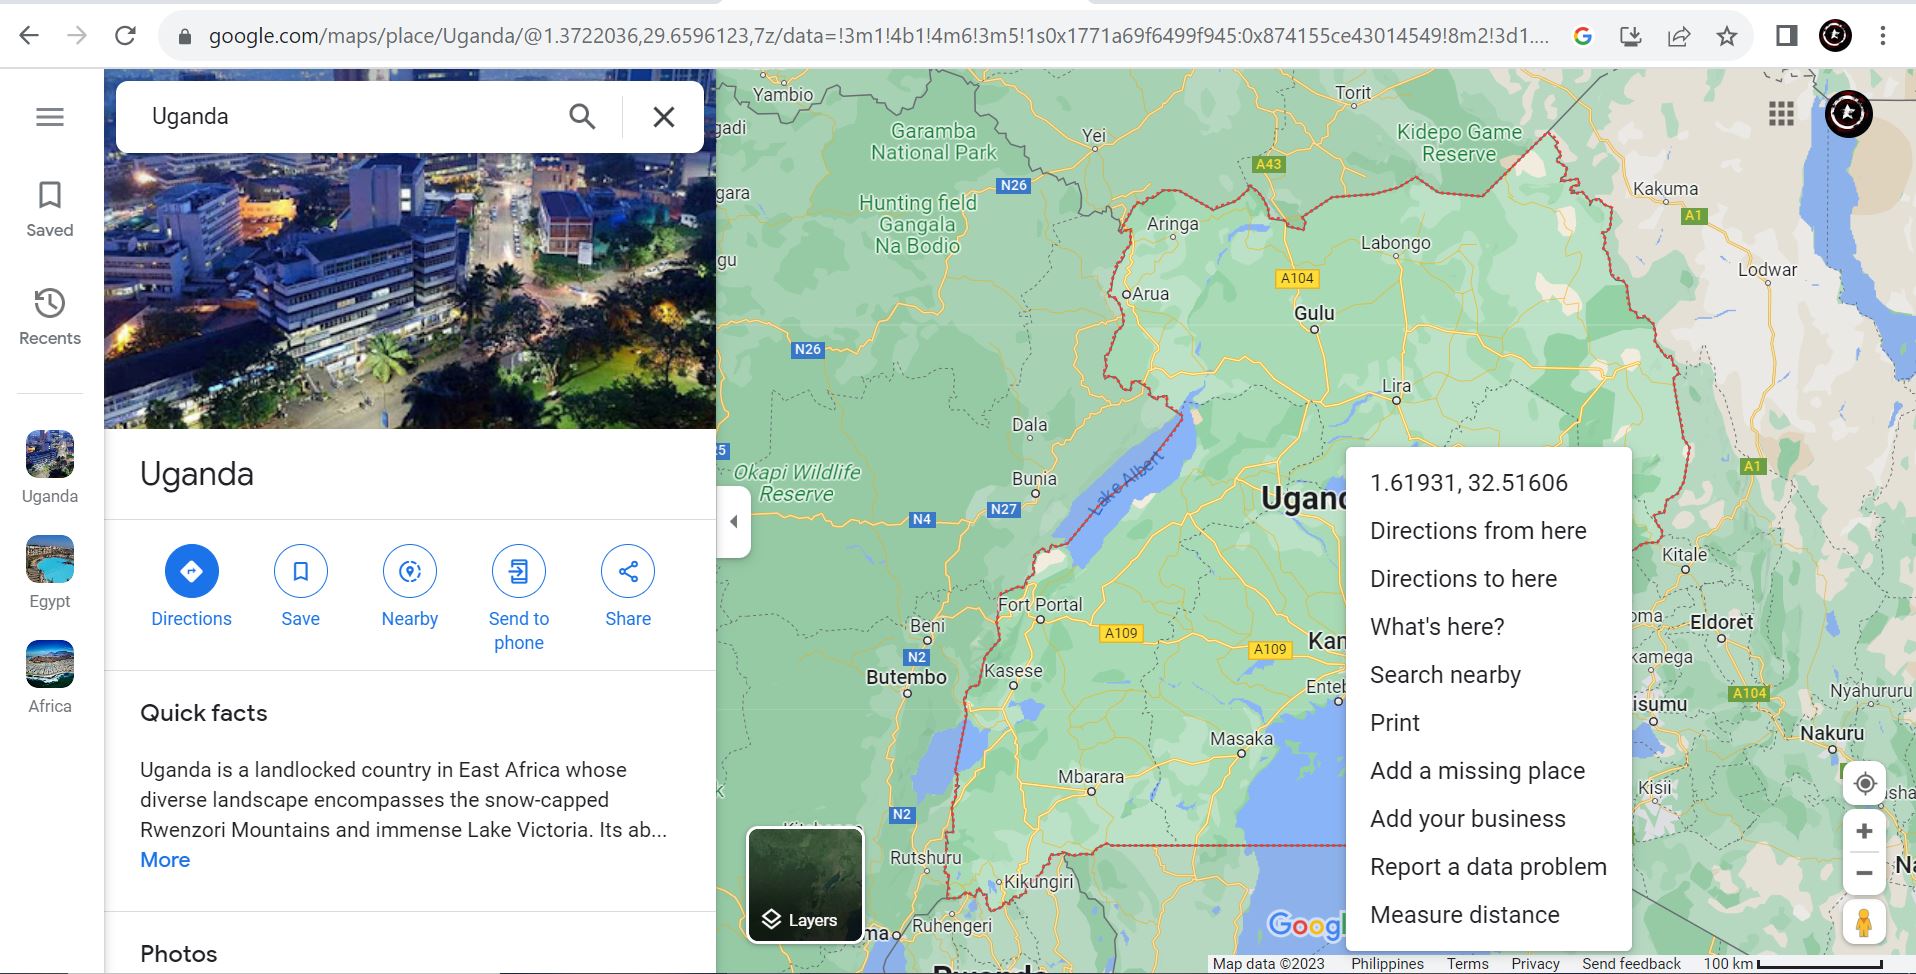Screen dimensions: 1916x974
Task: Click the Uganda night city photo
Action: (410, 291)
